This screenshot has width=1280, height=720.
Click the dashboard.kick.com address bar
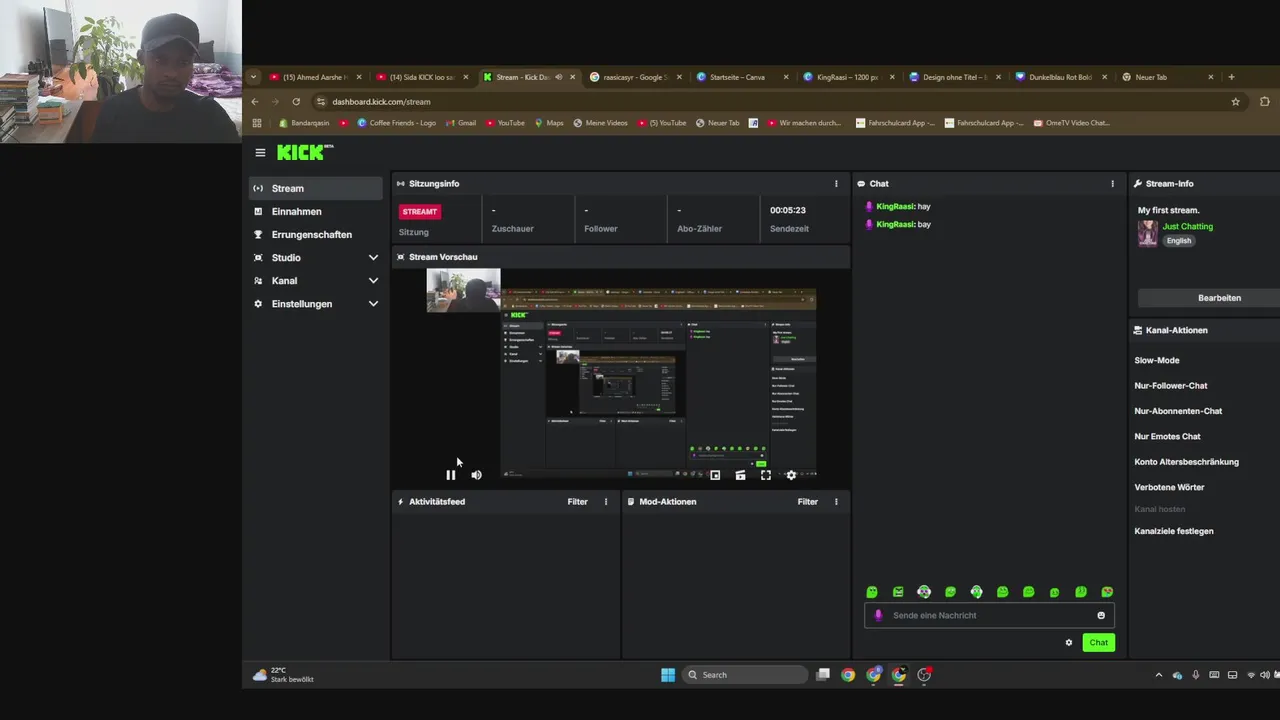(x=777, y=102)
